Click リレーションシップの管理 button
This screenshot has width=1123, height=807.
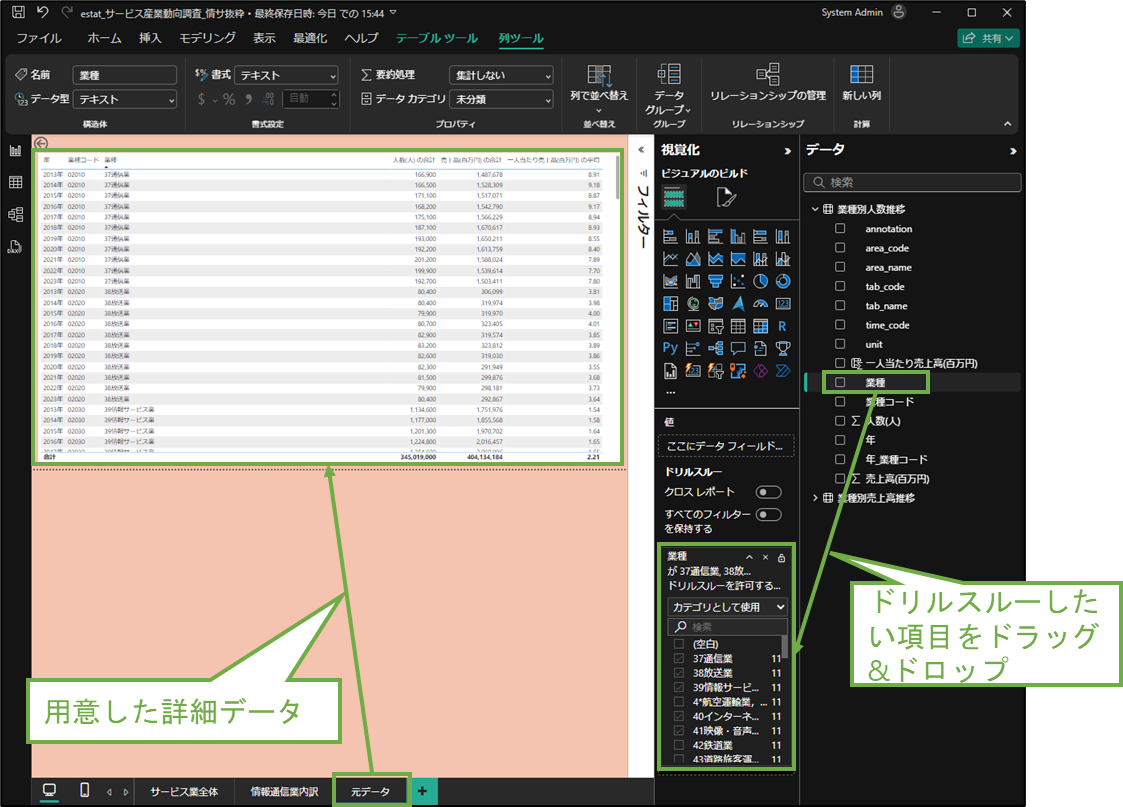(768, 84)
